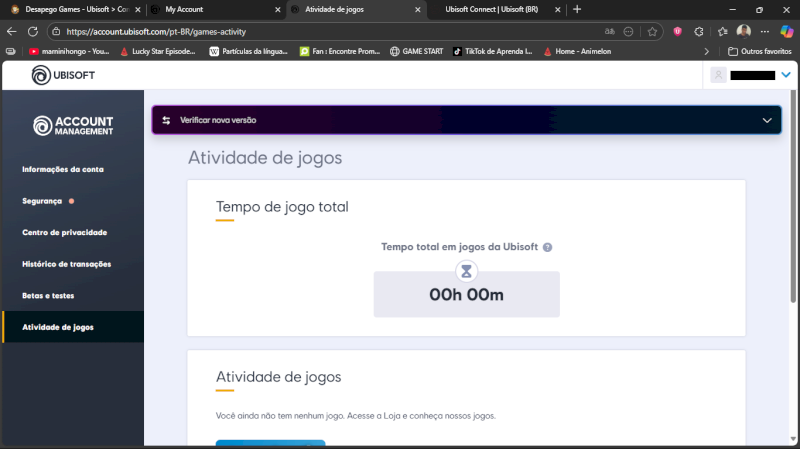This screenshot has height=449, width=800.
Task: Open the account dropdown arrow in the header
Action: coord(786,75)
